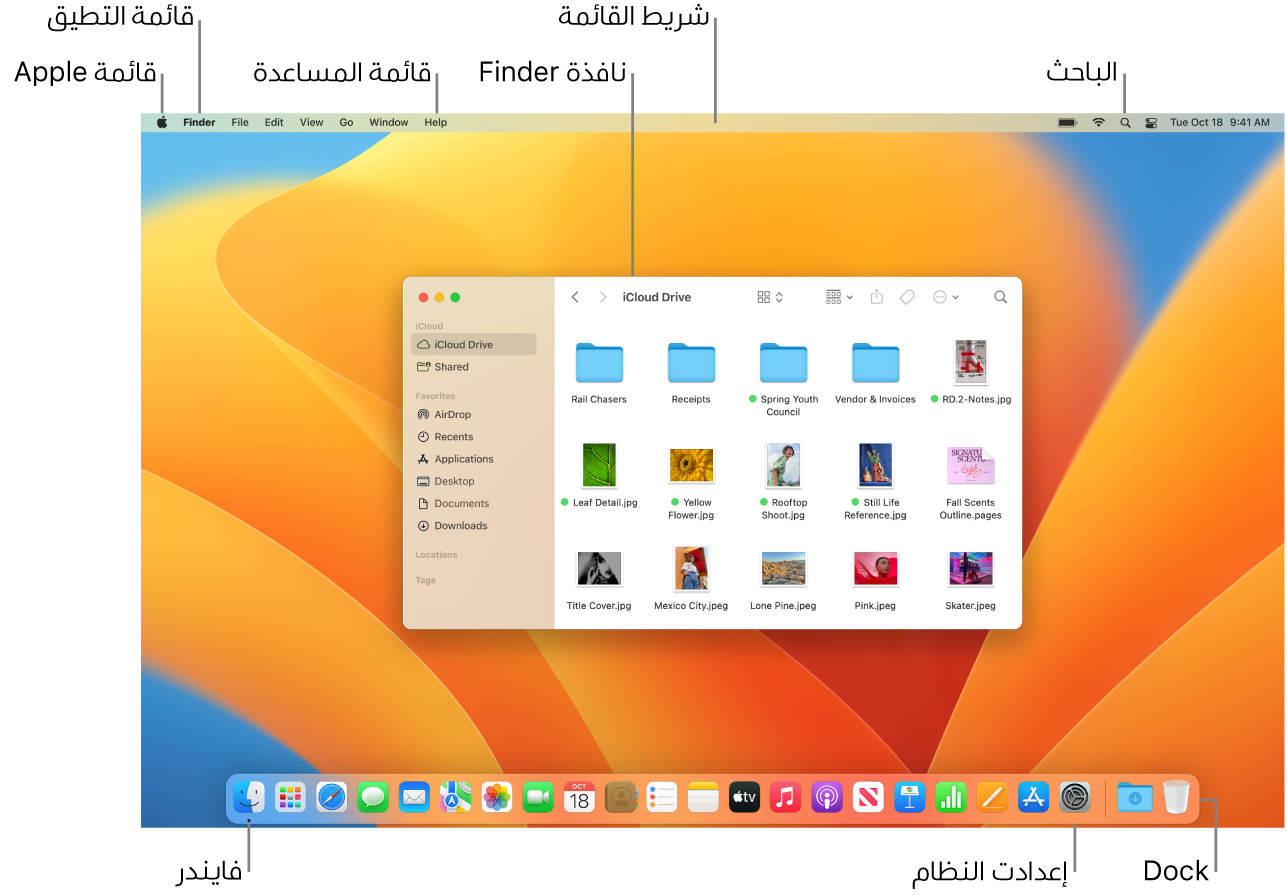The width and height of the screenshot is (1287, 896).
Task: Select the Vendor & Invoices folder
Action: (x=876, y=371)
